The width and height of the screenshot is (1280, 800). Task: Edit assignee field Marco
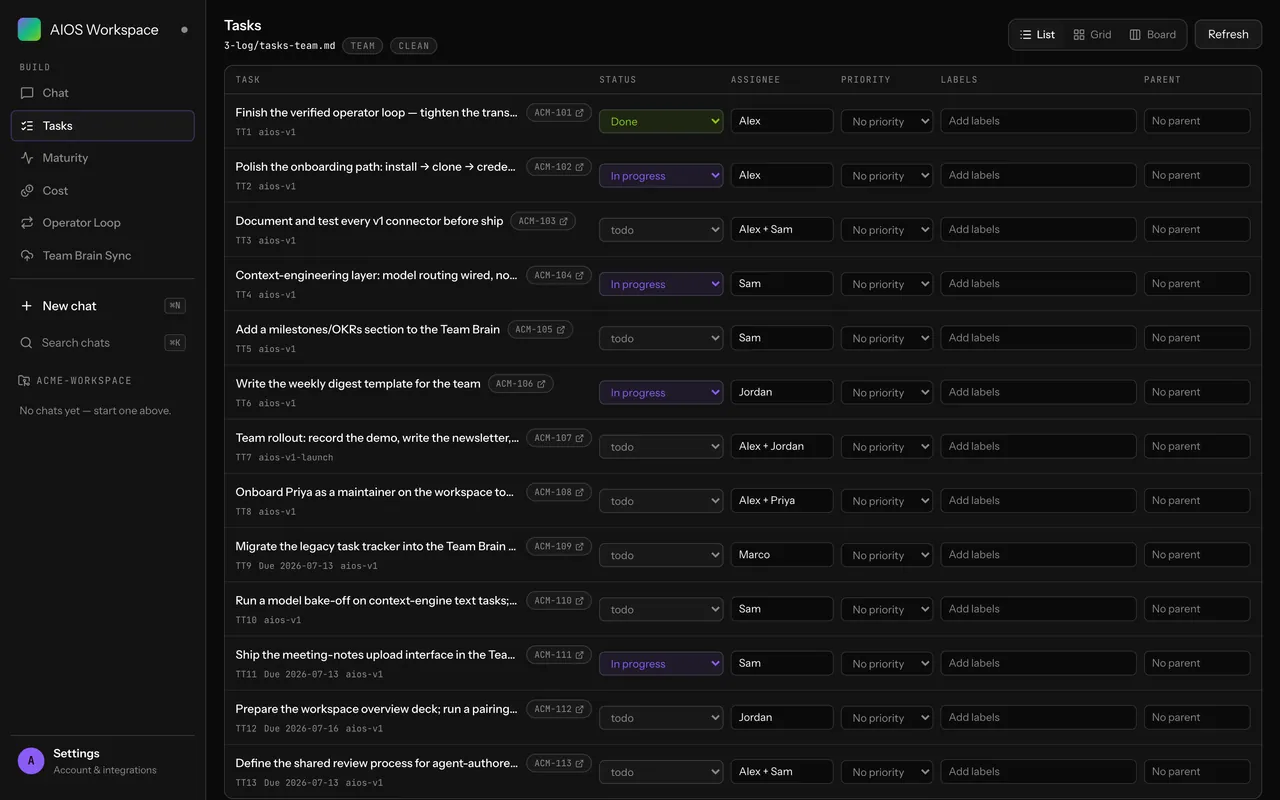[782, 555]
